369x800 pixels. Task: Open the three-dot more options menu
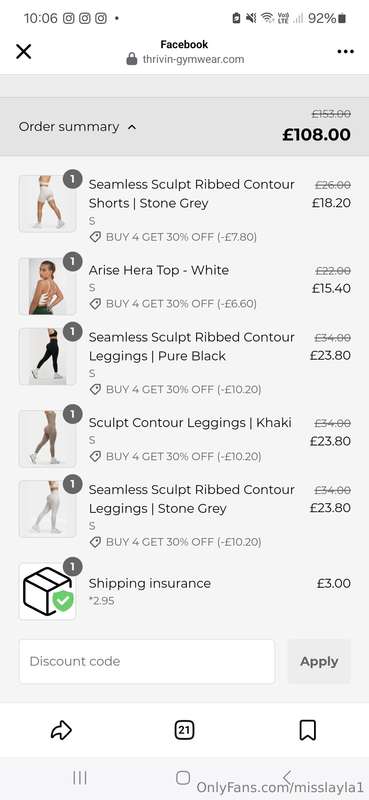(x=346, y=52)
